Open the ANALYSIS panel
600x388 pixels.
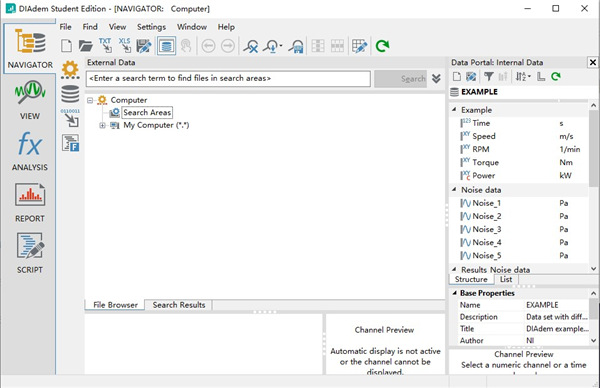point(30,151)
